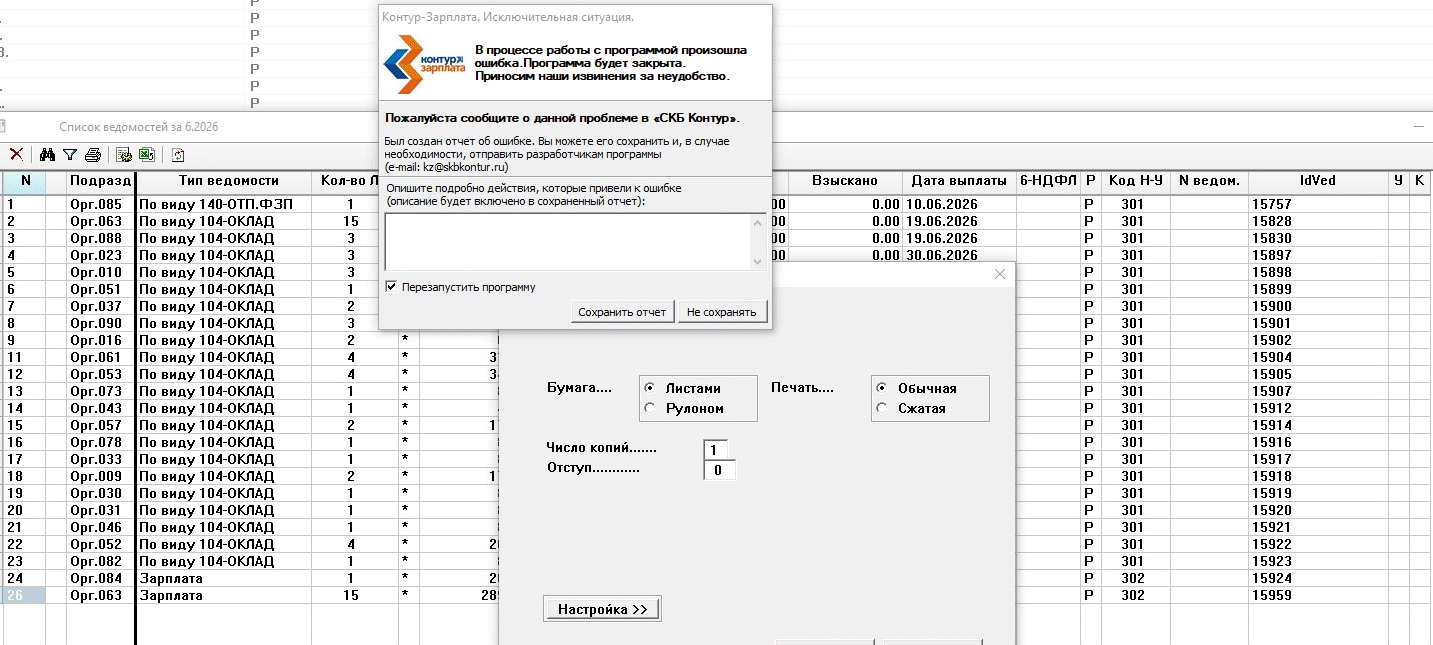Toggle 'Перезапустить программу' checkbox
Screen dimensions: 1433x645
[x=391, y=287]
